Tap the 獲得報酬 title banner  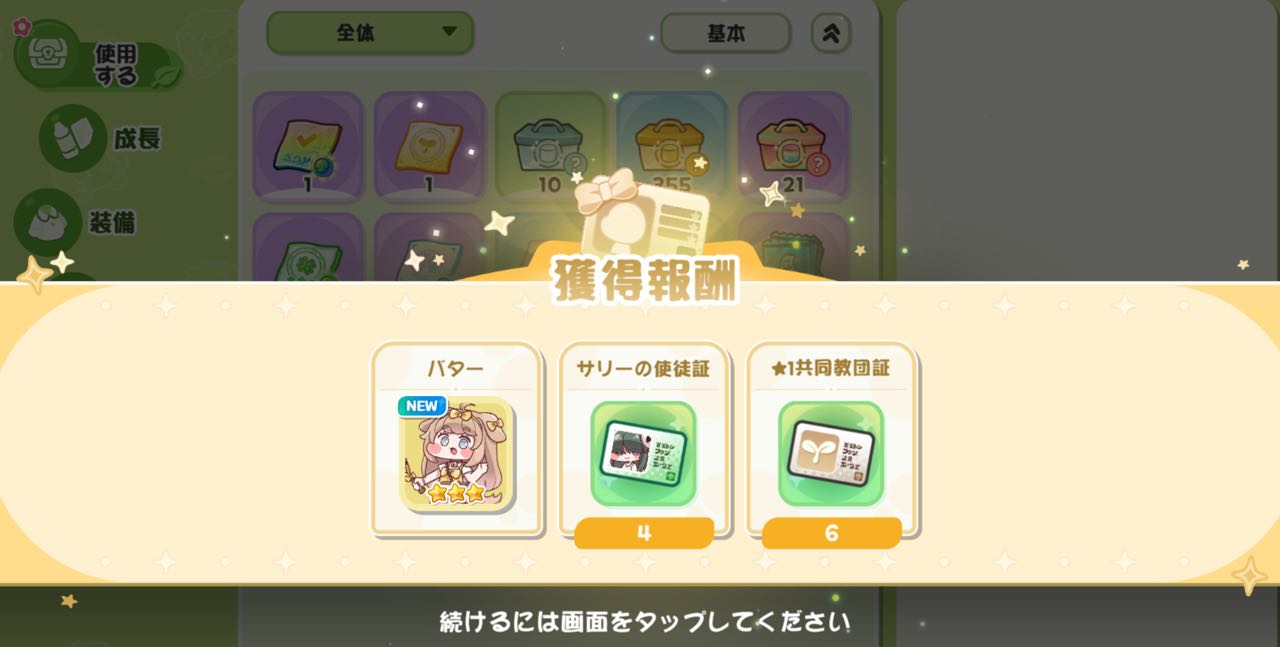[x=645, y=282]
